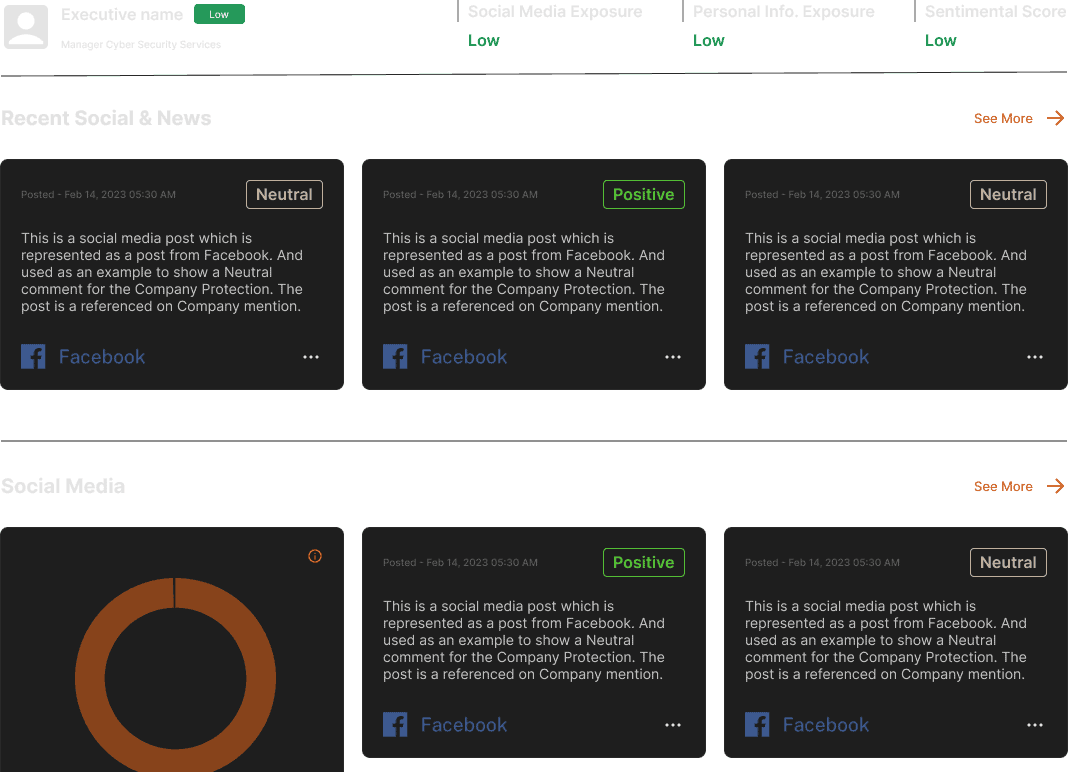Image resolution: width=1068 pixels, height=772 pixels.
Task: Click the Facebook link text on first card
Action: (102, 356)
